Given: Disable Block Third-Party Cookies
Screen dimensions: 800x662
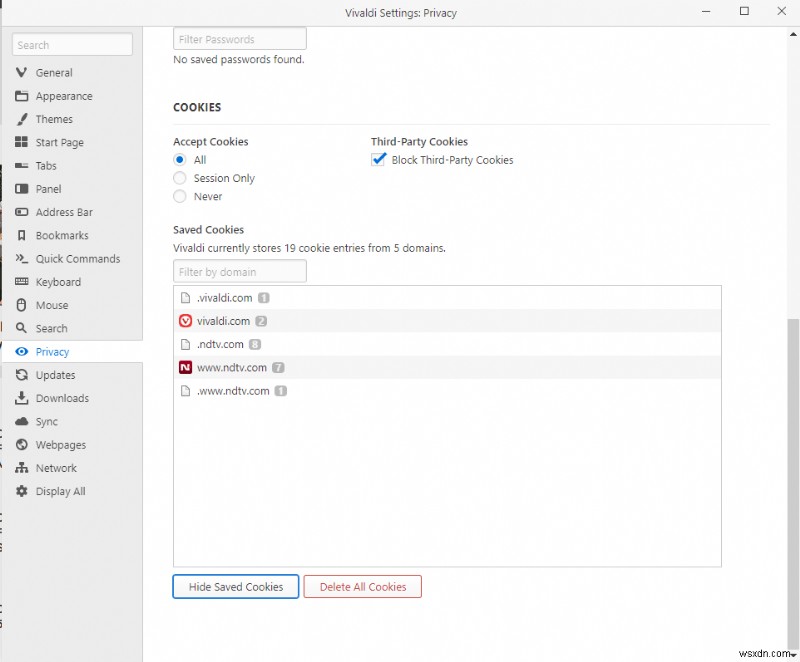Looking at the screenshot, I should [x=378, y=159].
